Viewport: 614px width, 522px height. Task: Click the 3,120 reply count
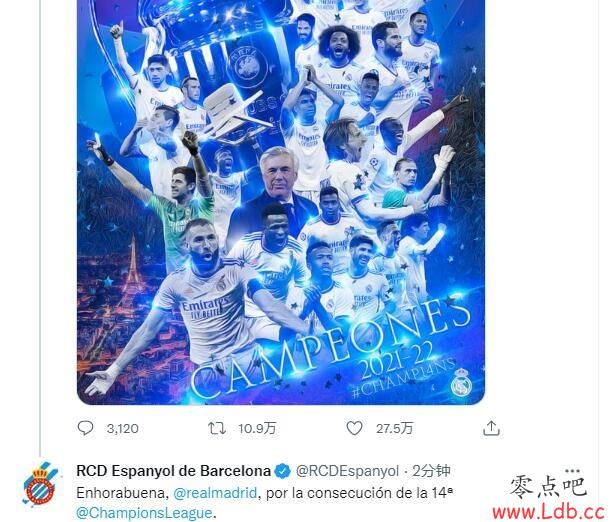[x=123, y=428]
